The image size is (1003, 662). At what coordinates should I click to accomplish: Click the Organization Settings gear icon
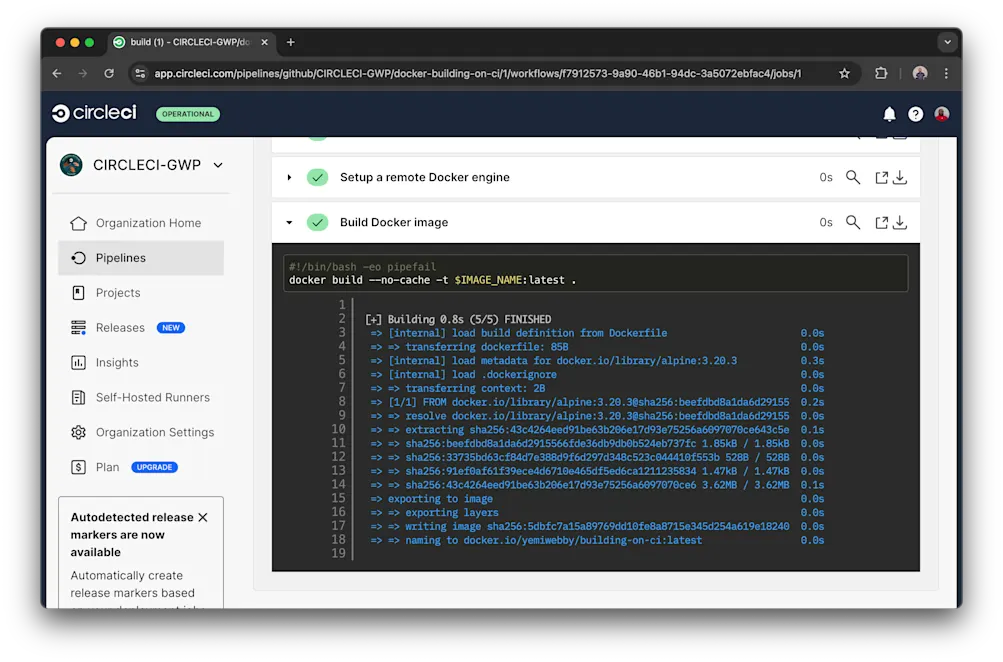coord(78,432)
